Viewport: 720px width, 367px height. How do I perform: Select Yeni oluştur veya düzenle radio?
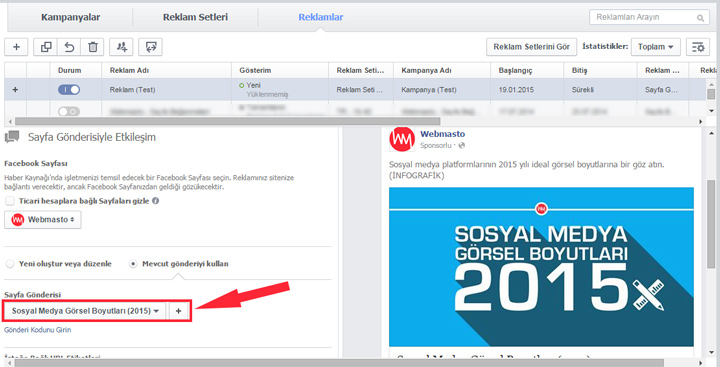coord(10,264)
